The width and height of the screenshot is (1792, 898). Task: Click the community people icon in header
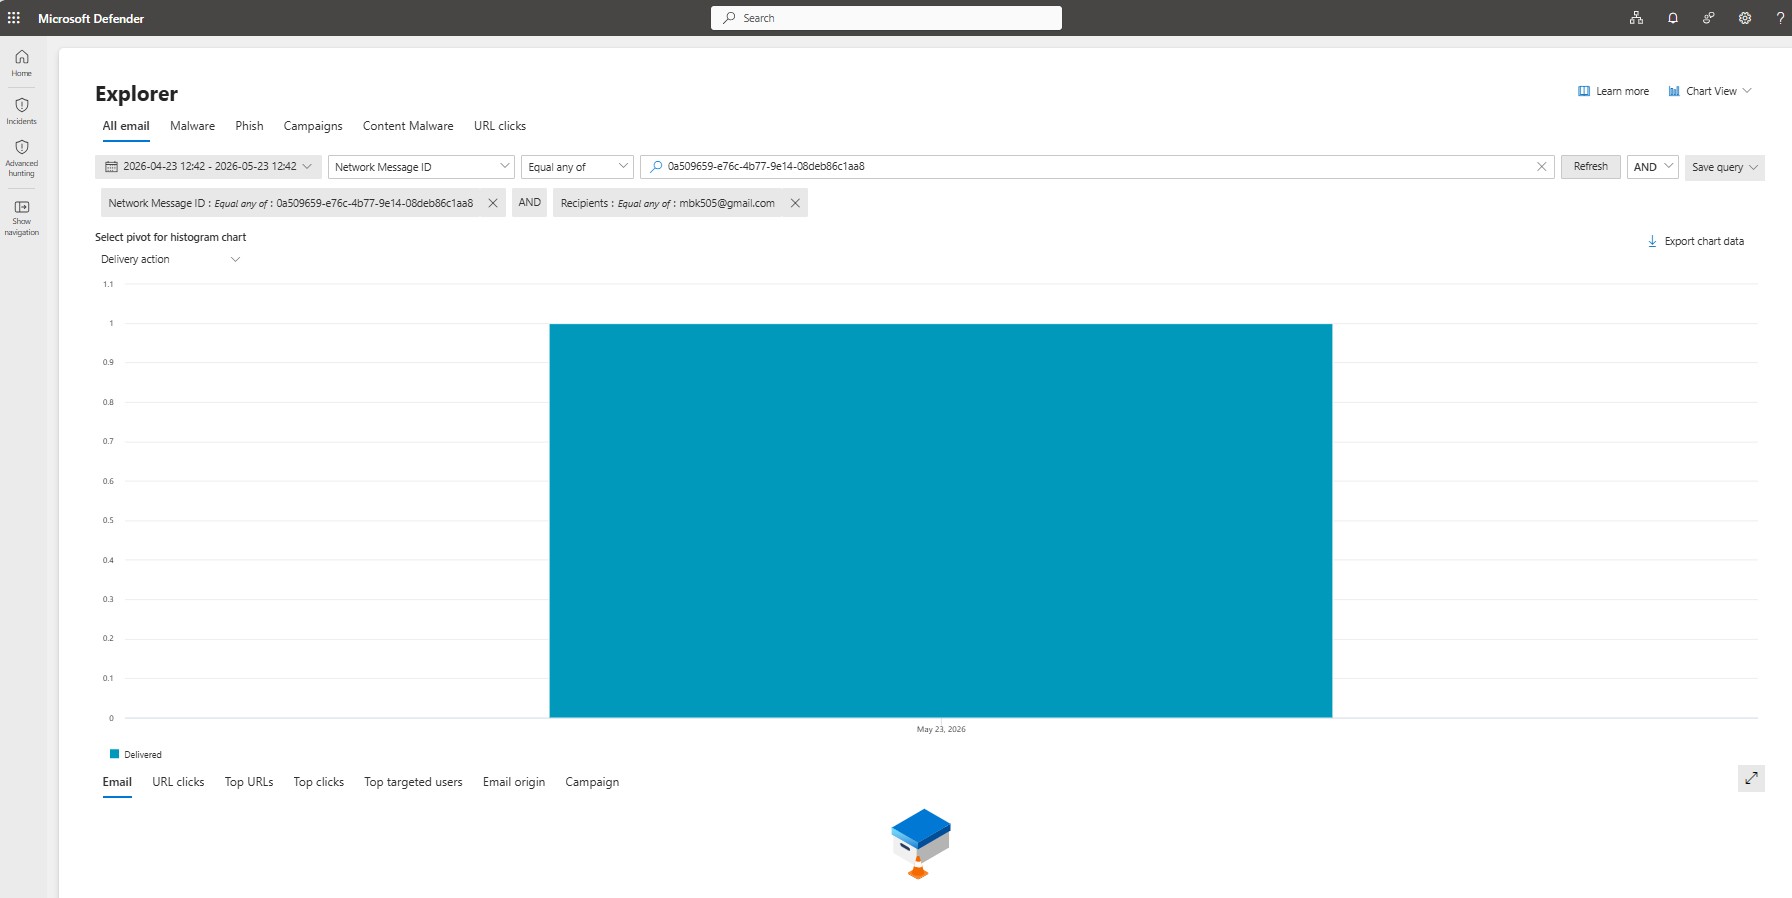click(1709, 18)
